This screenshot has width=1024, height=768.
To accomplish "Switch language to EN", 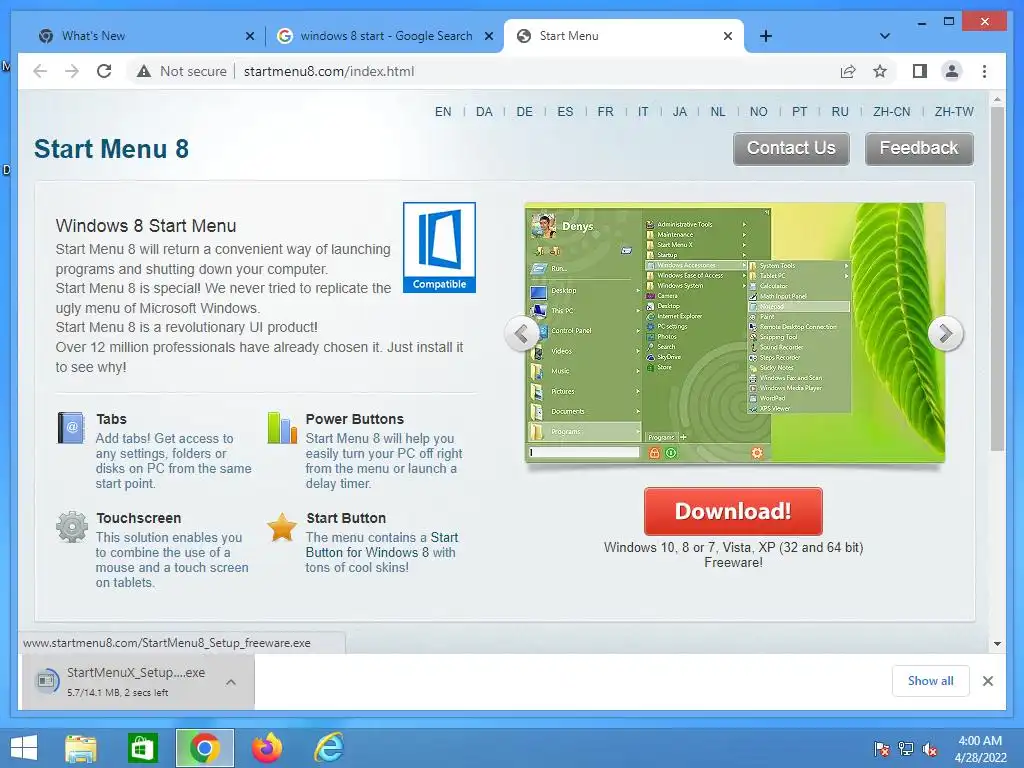I will click(x=443, y=112).
